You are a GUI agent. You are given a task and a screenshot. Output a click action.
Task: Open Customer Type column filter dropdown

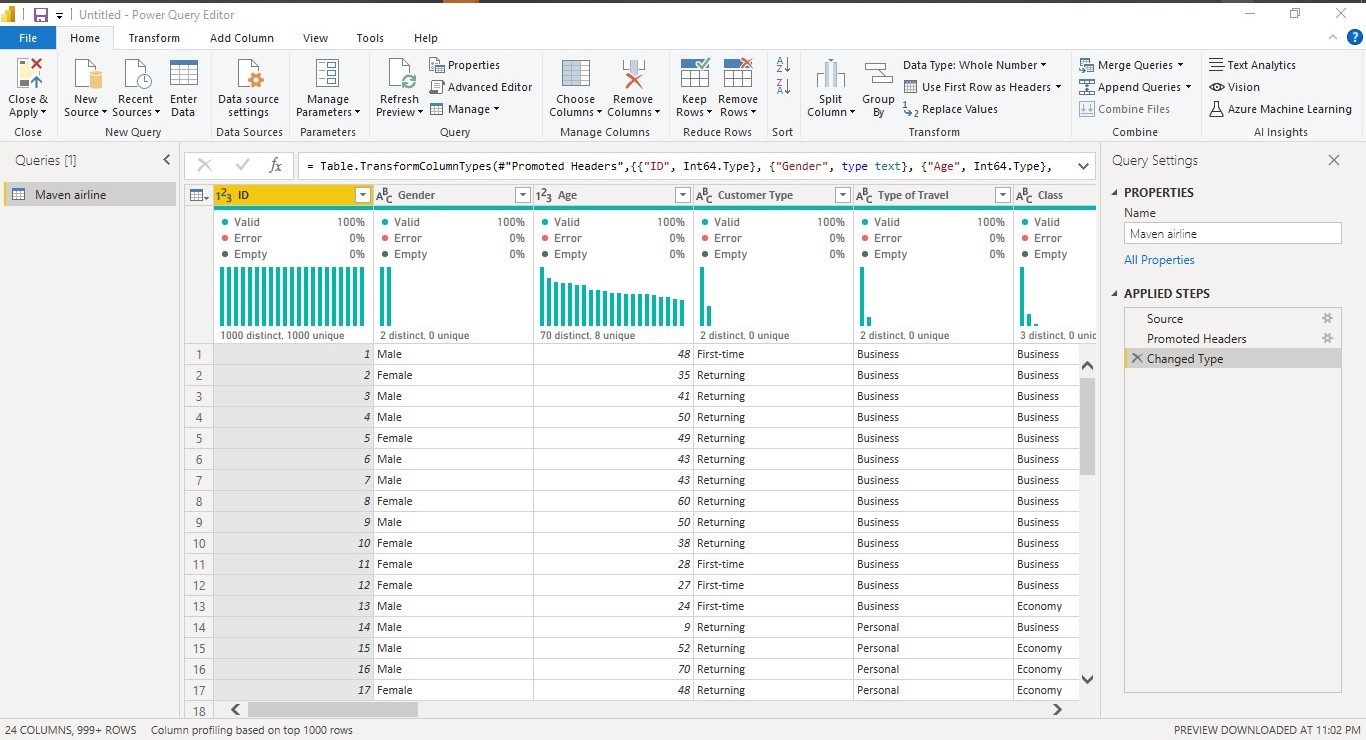tap(842, 195)
